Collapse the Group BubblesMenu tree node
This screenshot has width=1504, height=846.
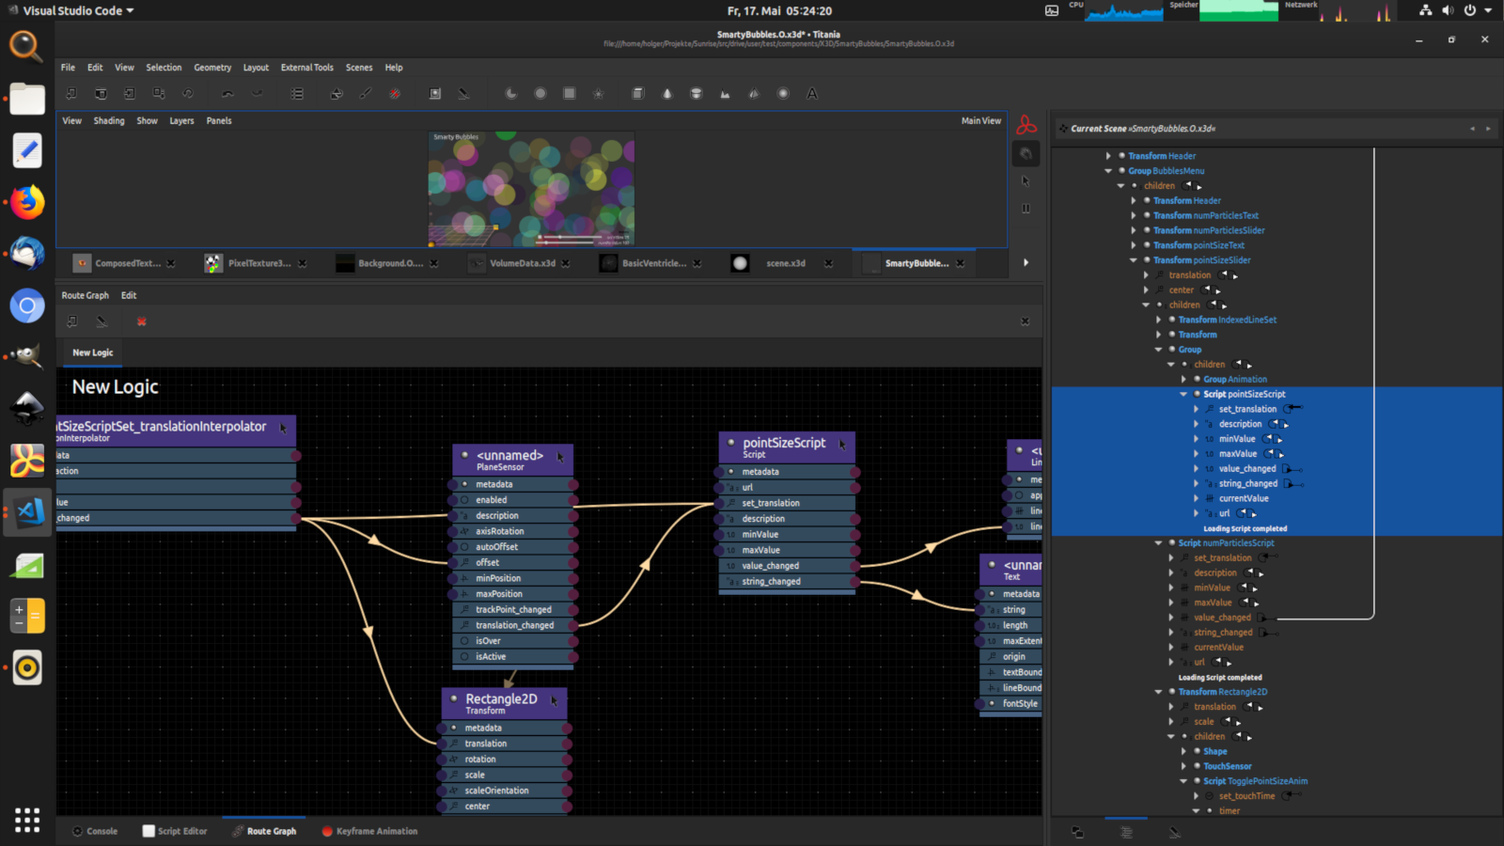click(x=1107, y=170)
